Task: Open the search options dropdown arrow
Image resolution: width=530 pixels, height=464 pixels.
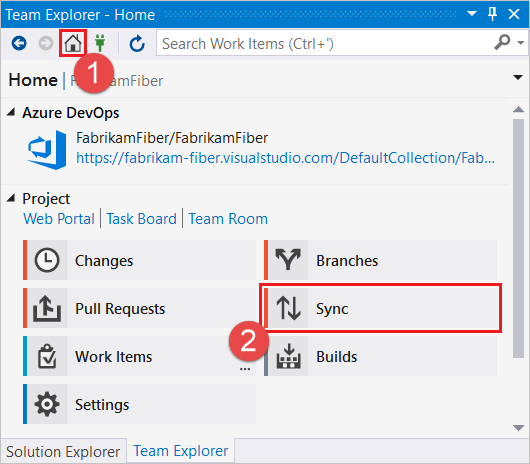Action: [x=521, y=43]
